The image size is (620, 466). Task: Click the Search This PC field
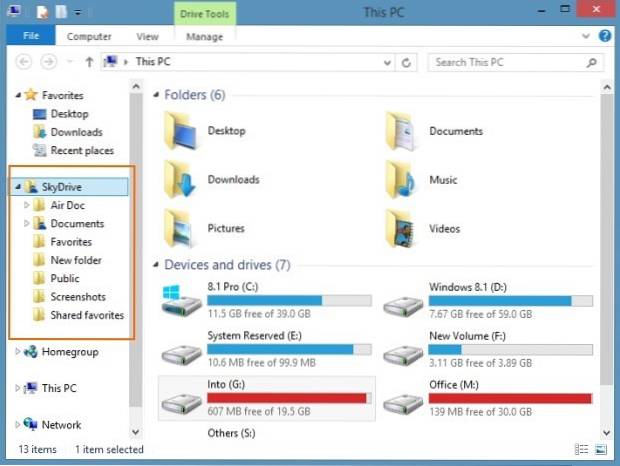point(512,62)
